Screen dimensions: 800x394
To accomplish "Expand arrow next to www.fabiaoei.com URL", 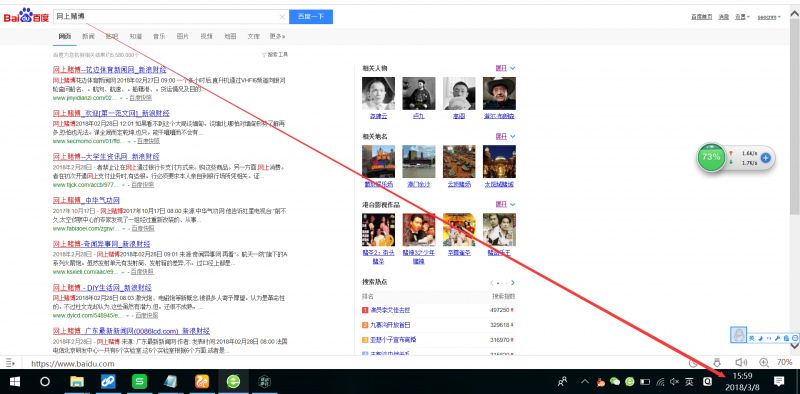I will pos(123,229).
